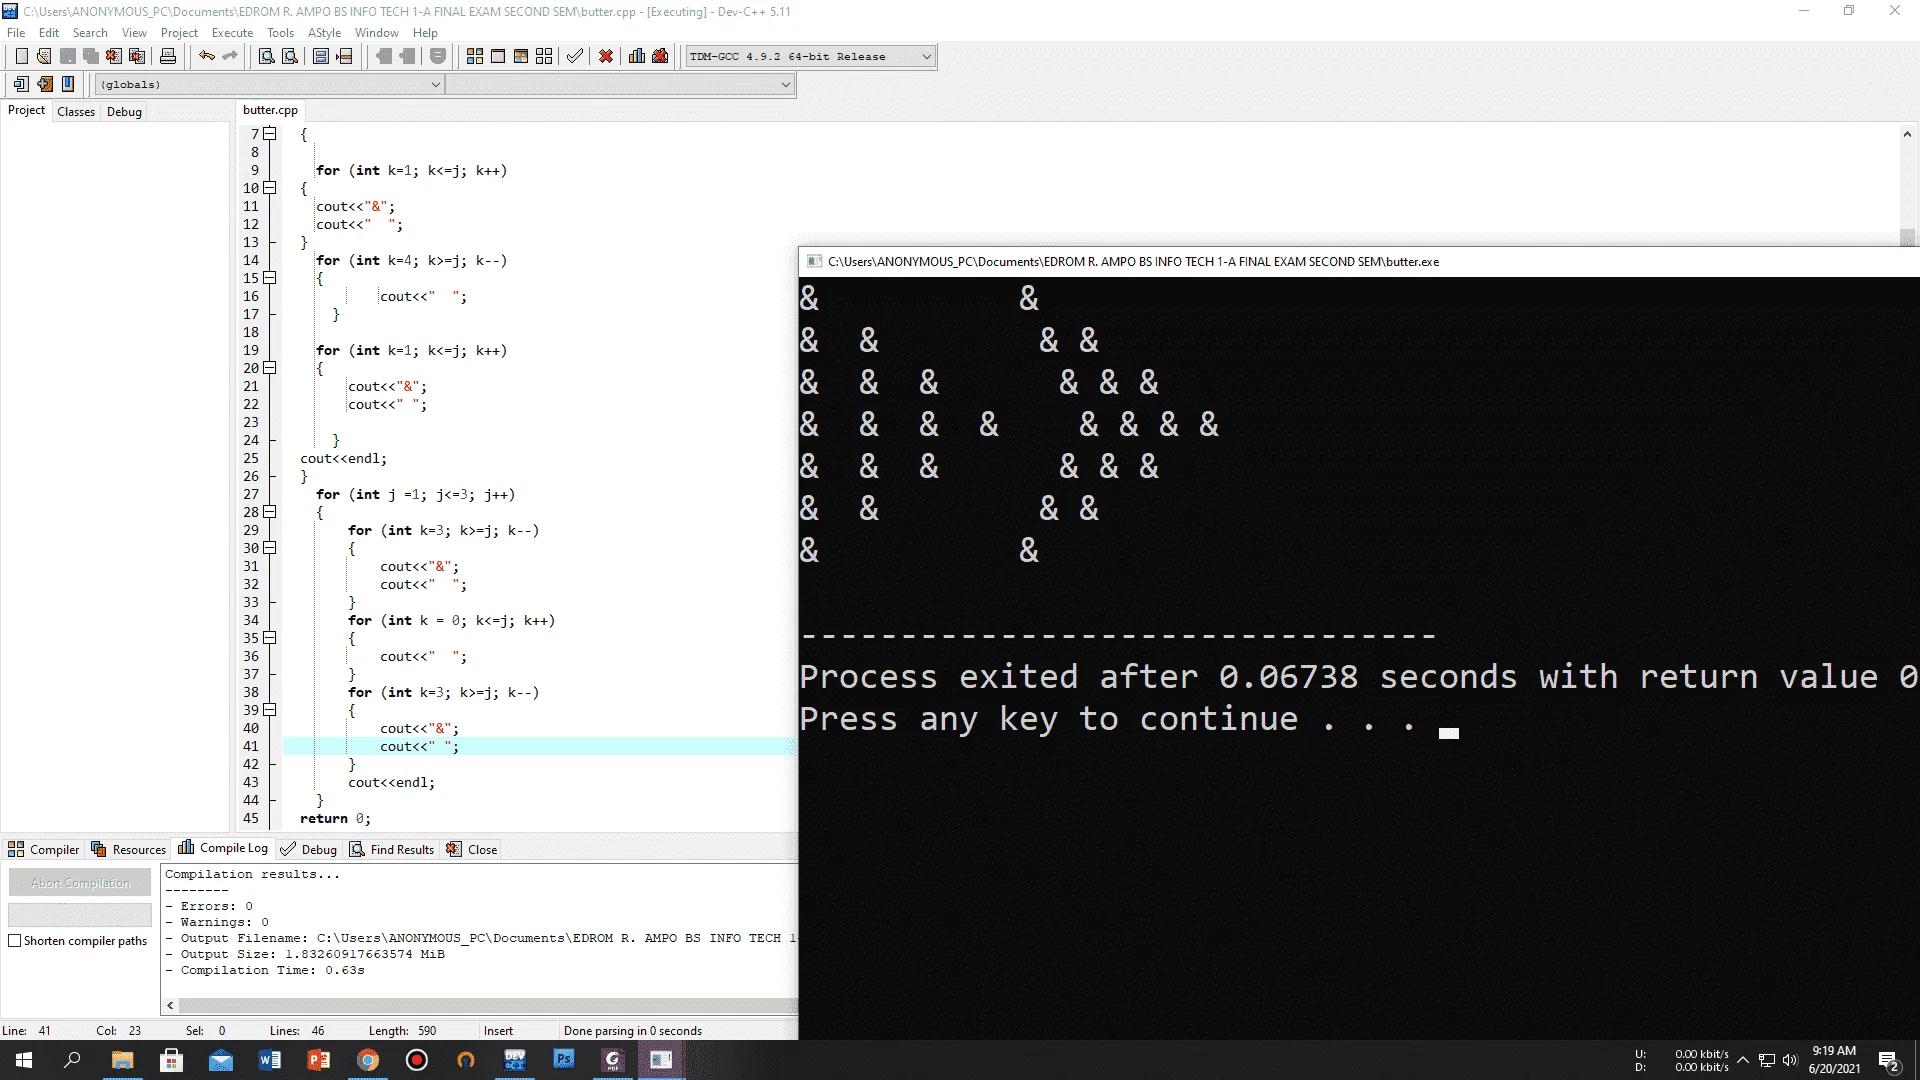Collapse the code fold at line 30

(x=270, y=547)
